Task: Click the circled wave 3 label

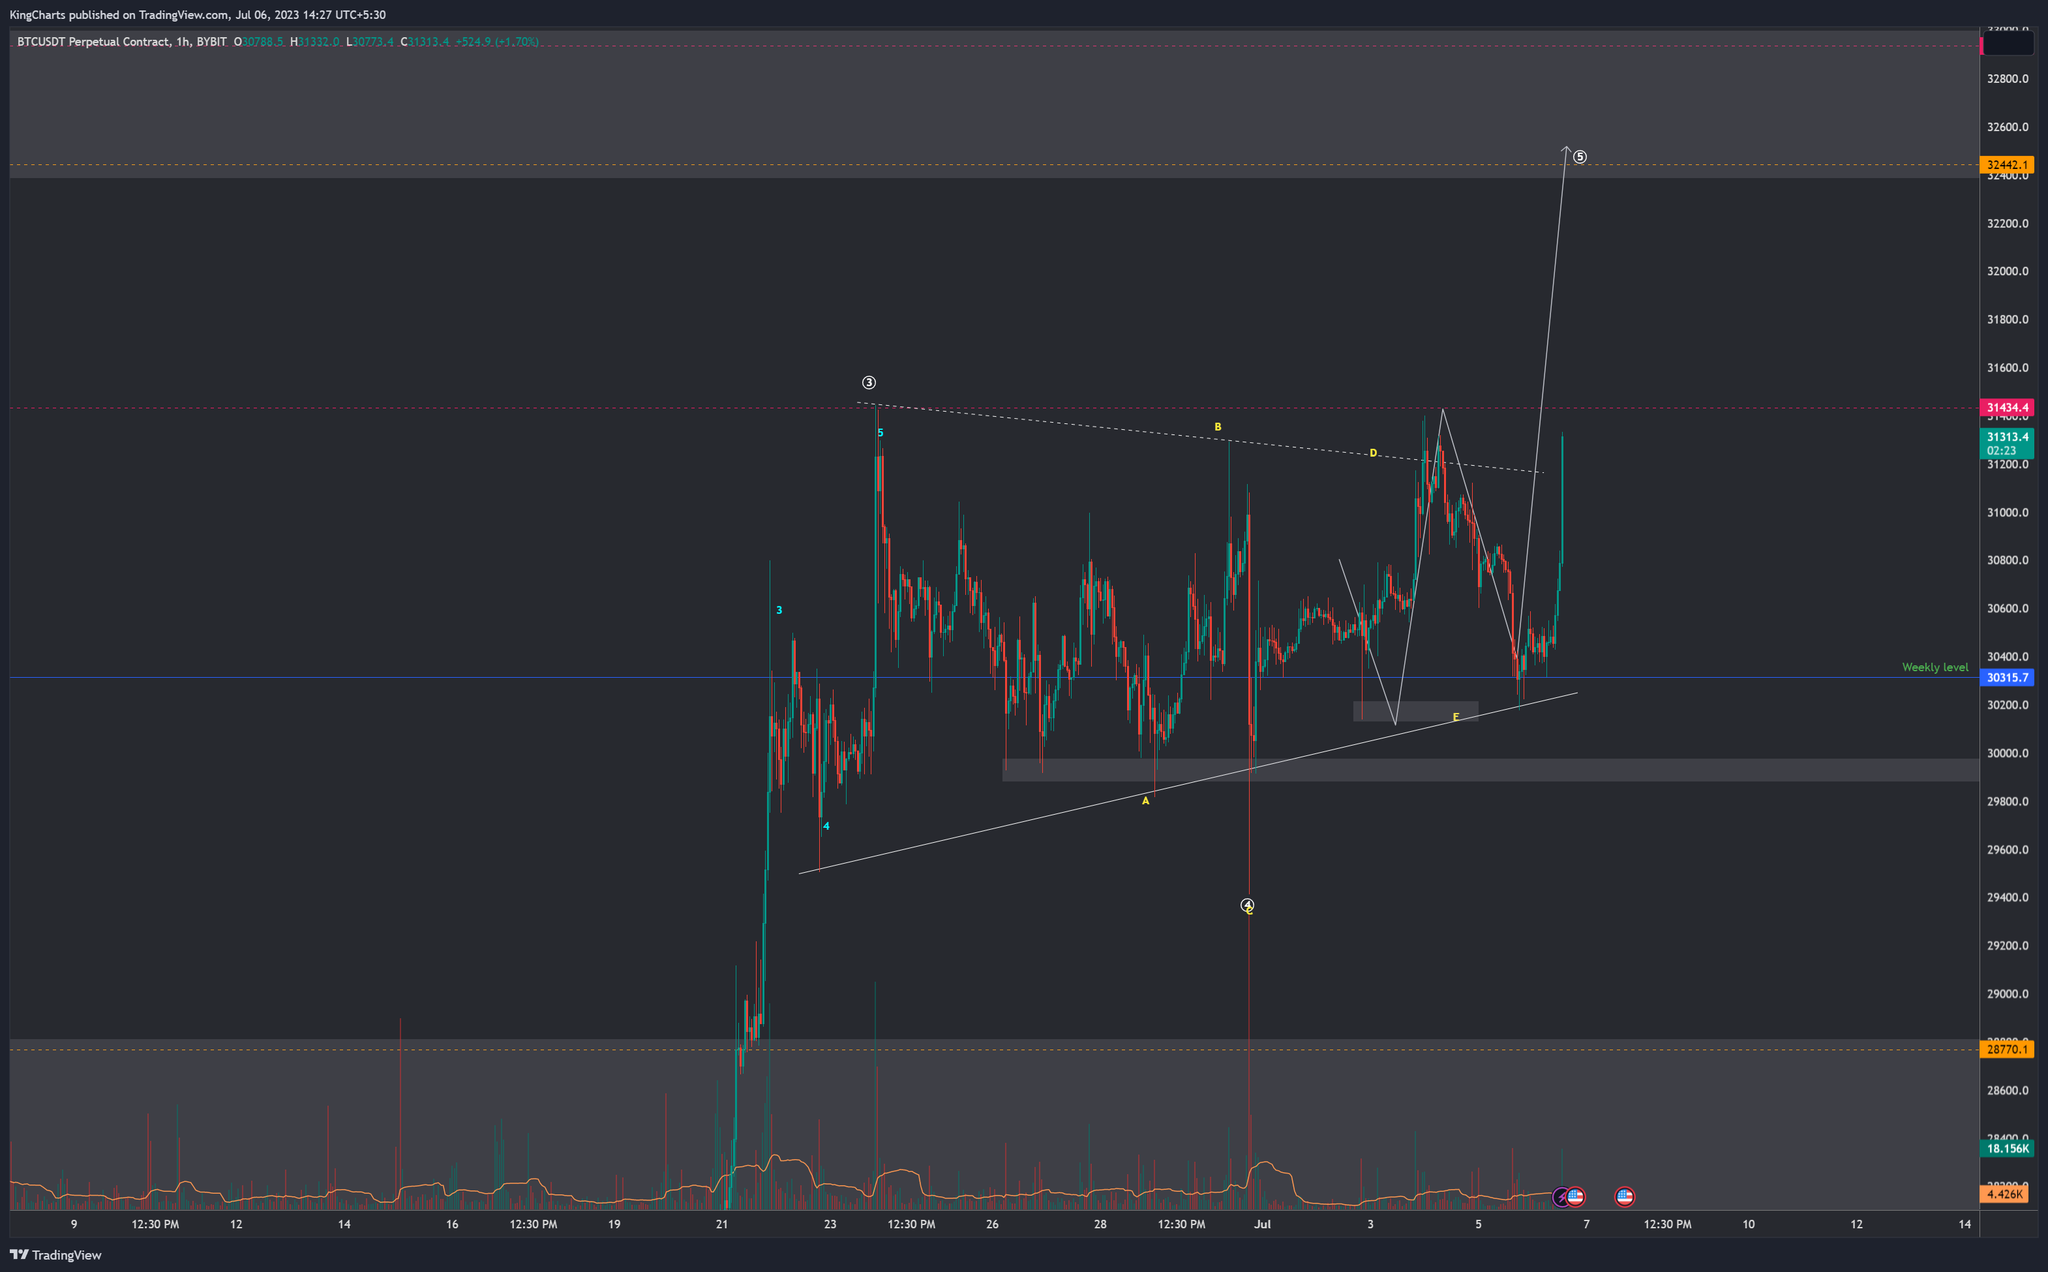Action: 869,383
